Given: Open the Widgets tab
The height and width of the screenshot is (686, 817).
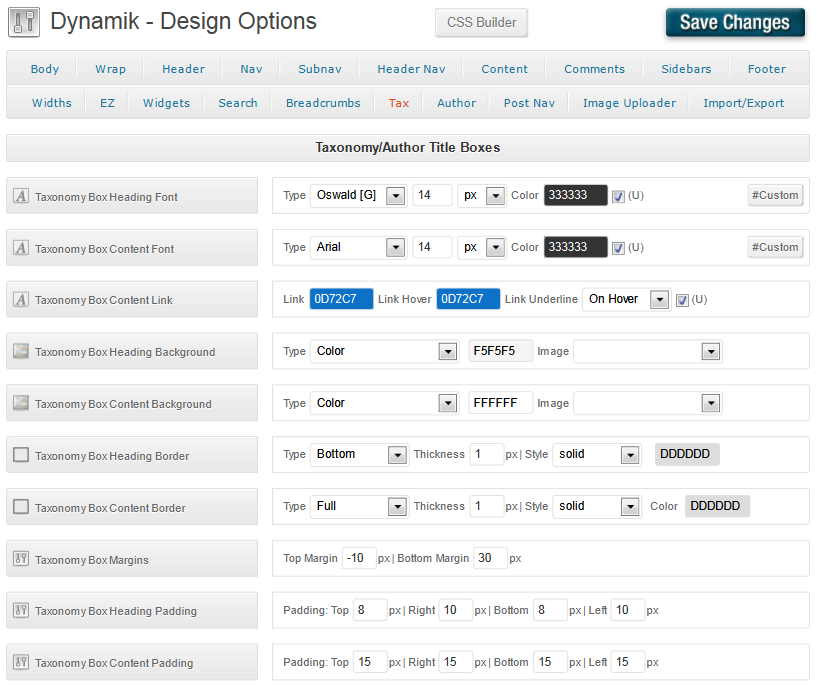Looking at the screenshot, I should [166, 103].
